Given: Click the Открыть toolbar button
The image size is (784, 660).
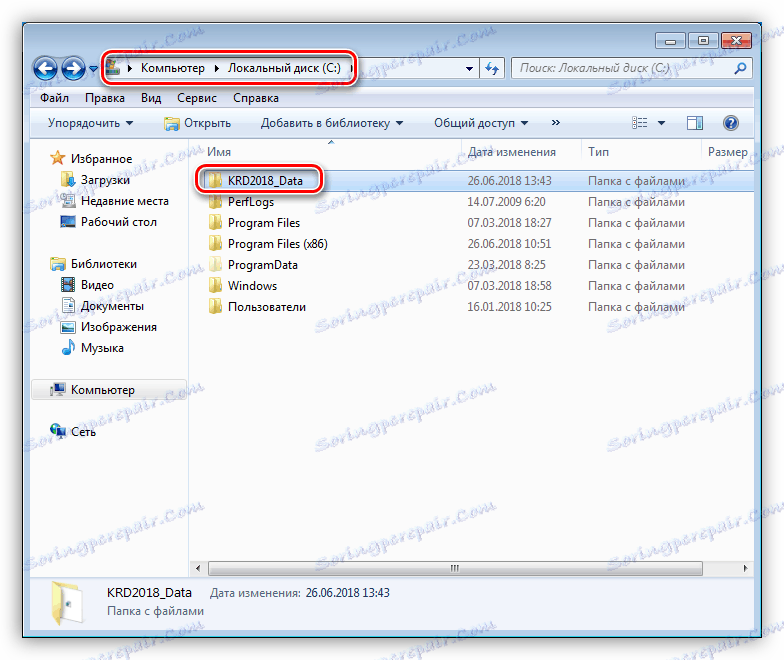Looking at the screenshot, I should pyautogui.click(x=198, y=123).
